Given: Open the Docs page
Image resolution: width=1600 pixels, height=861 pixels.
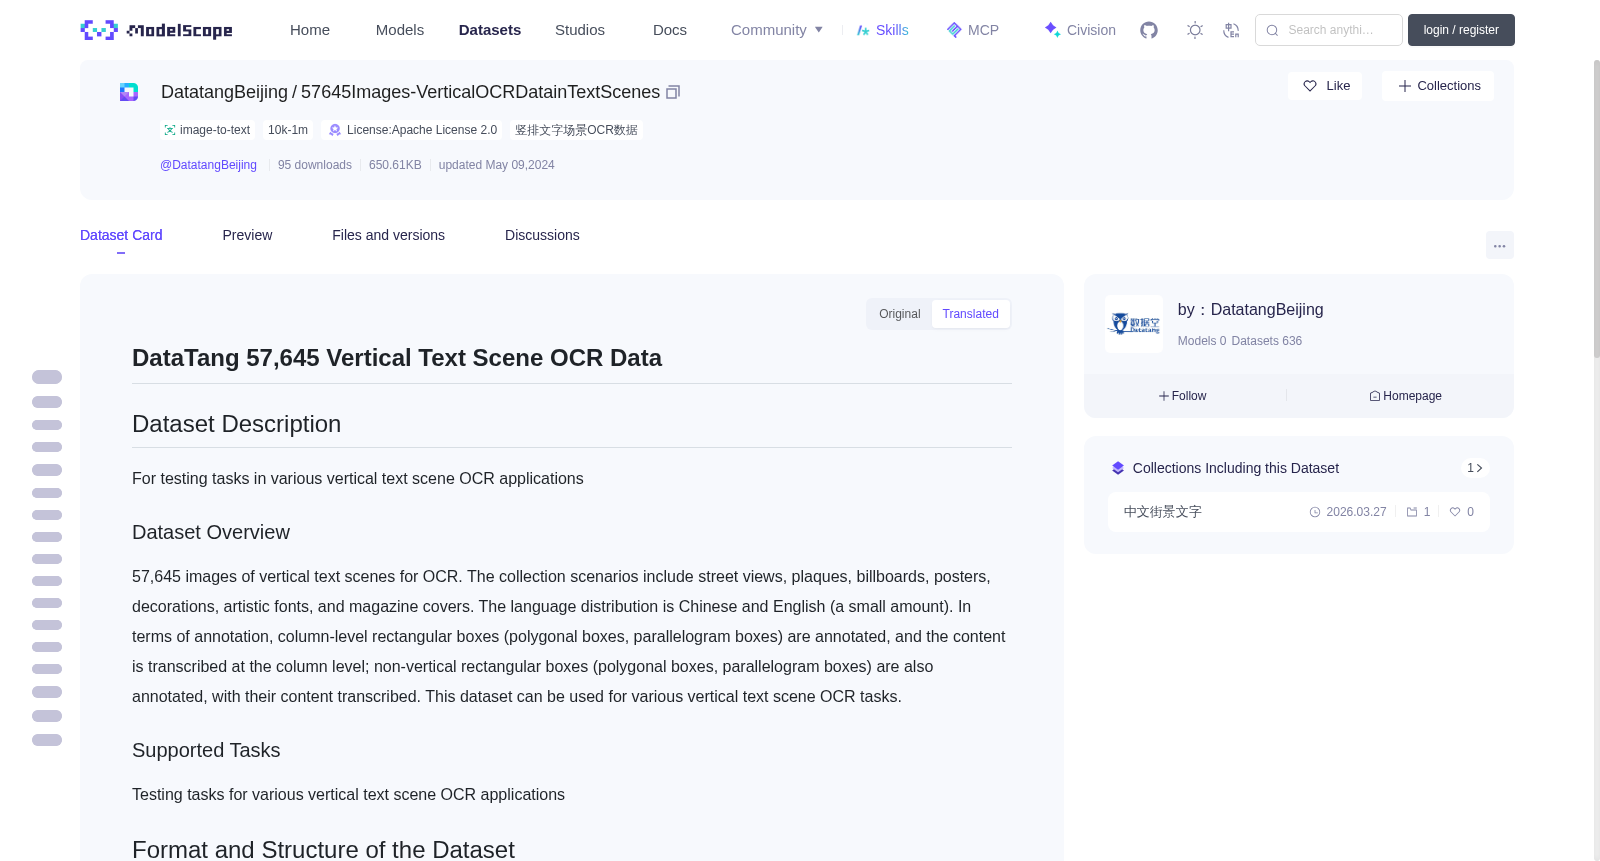Looking at the screenshot, I should 670,30.
